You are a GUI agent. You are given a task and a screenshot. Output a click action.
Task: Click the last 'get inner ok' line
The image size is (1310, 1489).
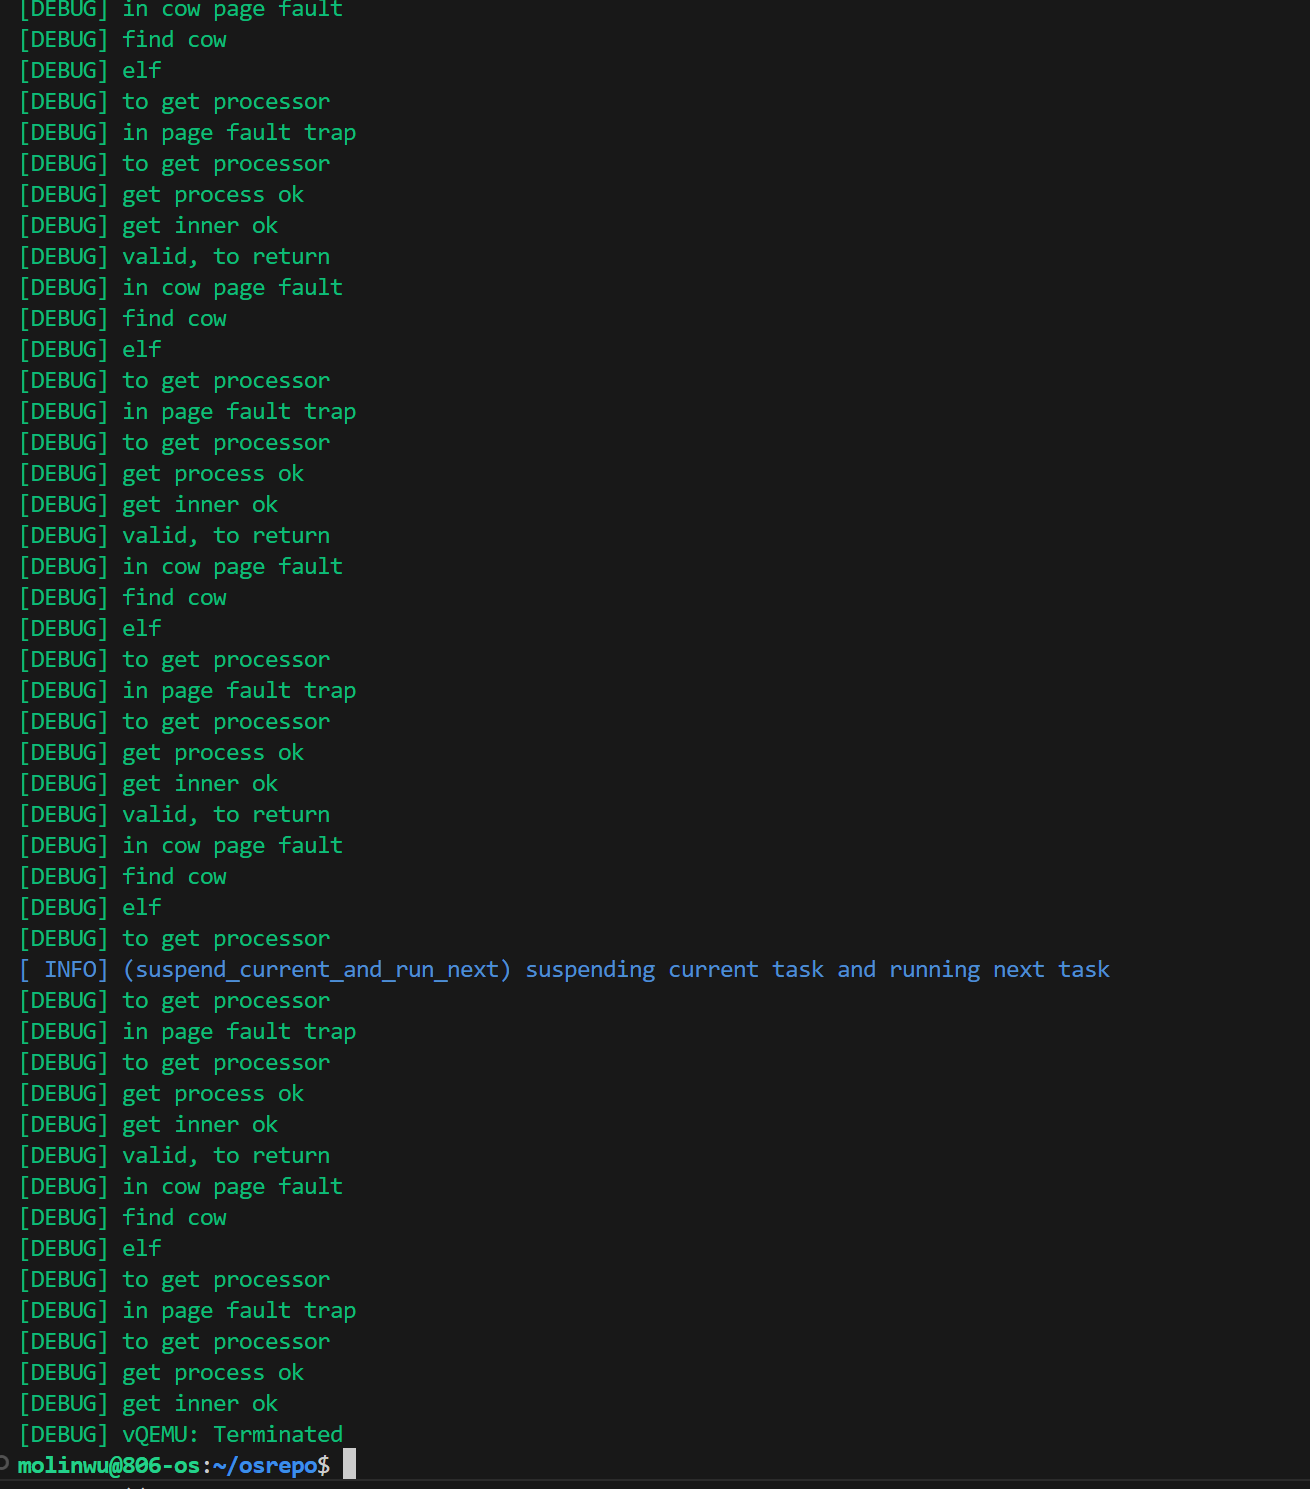(199, 1403)
